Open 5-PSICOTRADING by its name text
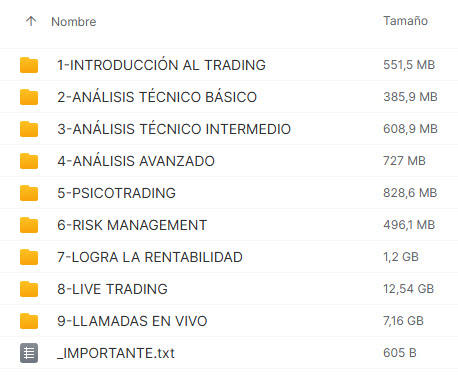 116,193
